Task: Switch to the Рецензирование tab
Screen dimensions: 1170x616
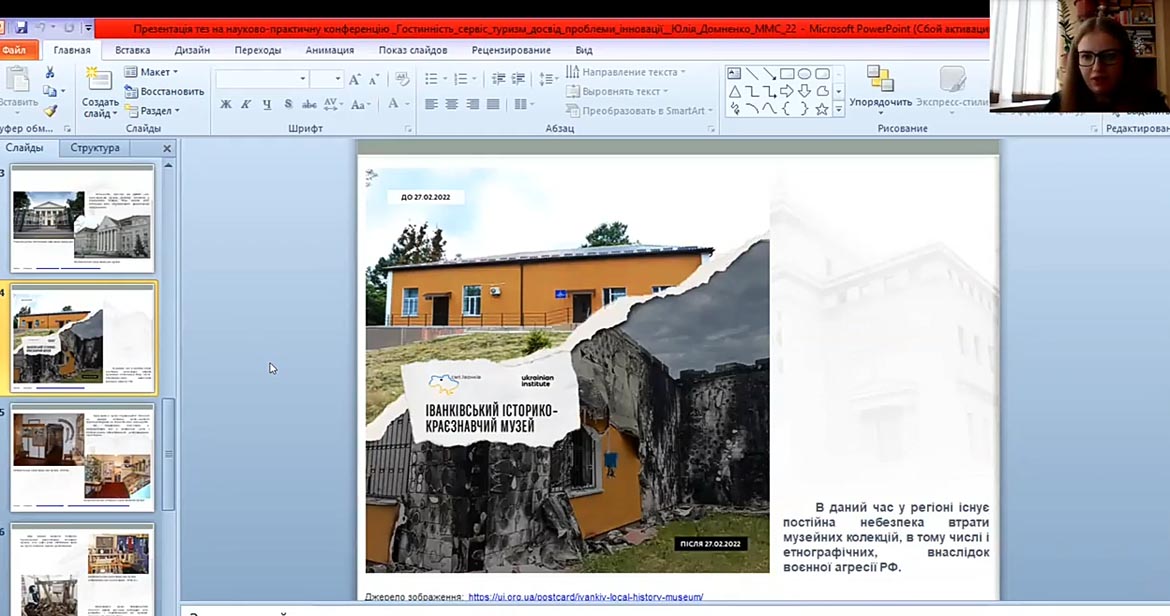Action: click(x=511, y=50)
